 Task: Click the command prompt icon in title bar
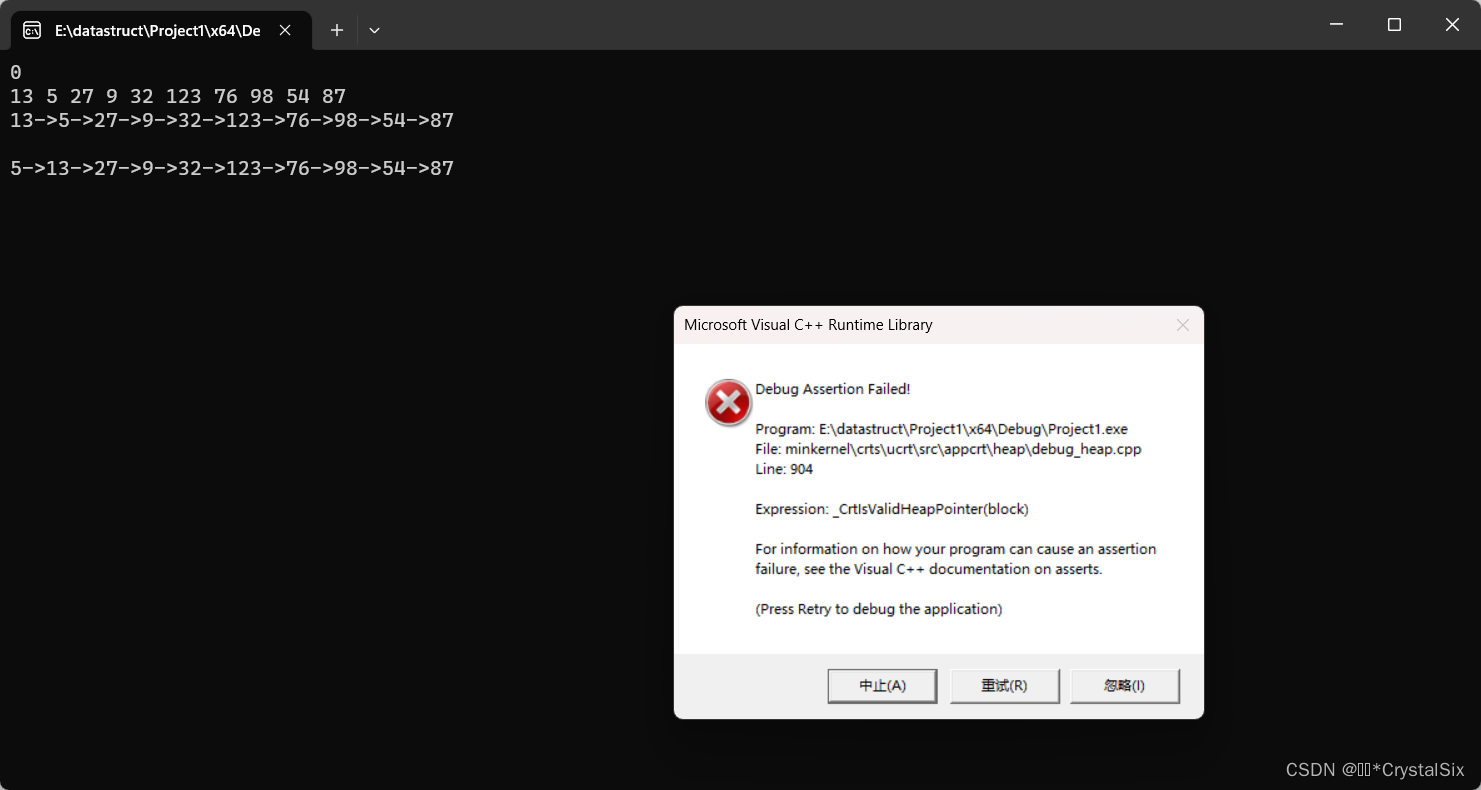pos(31,30)
